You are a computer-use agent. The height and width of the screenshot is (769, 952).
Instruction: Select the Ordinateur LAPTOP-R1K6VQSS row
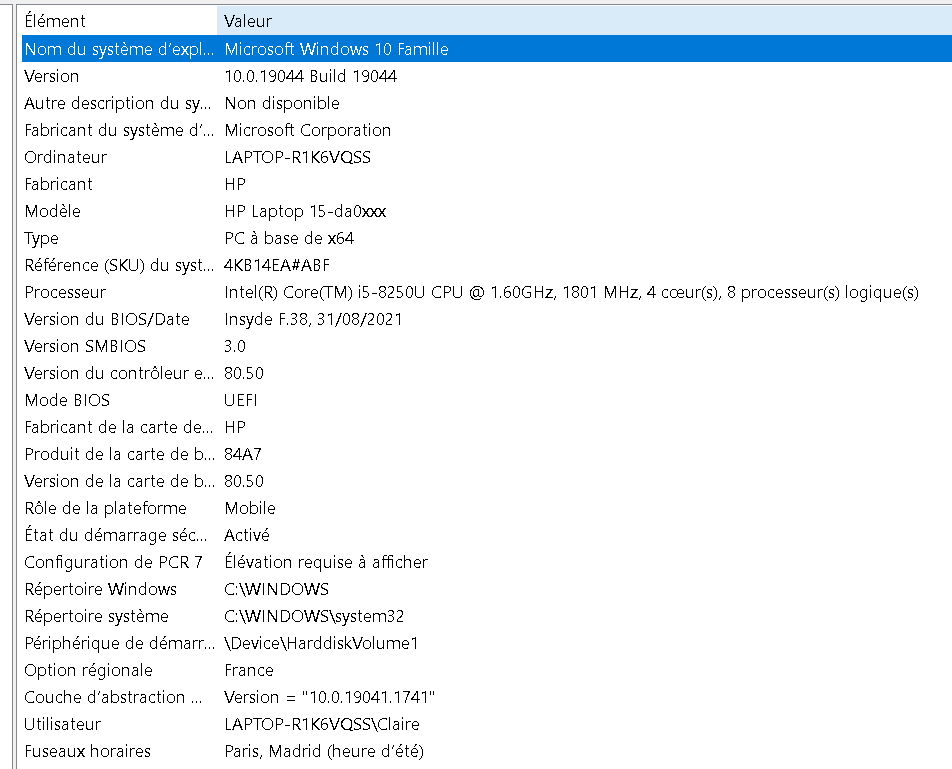click(x=486, y=157)
